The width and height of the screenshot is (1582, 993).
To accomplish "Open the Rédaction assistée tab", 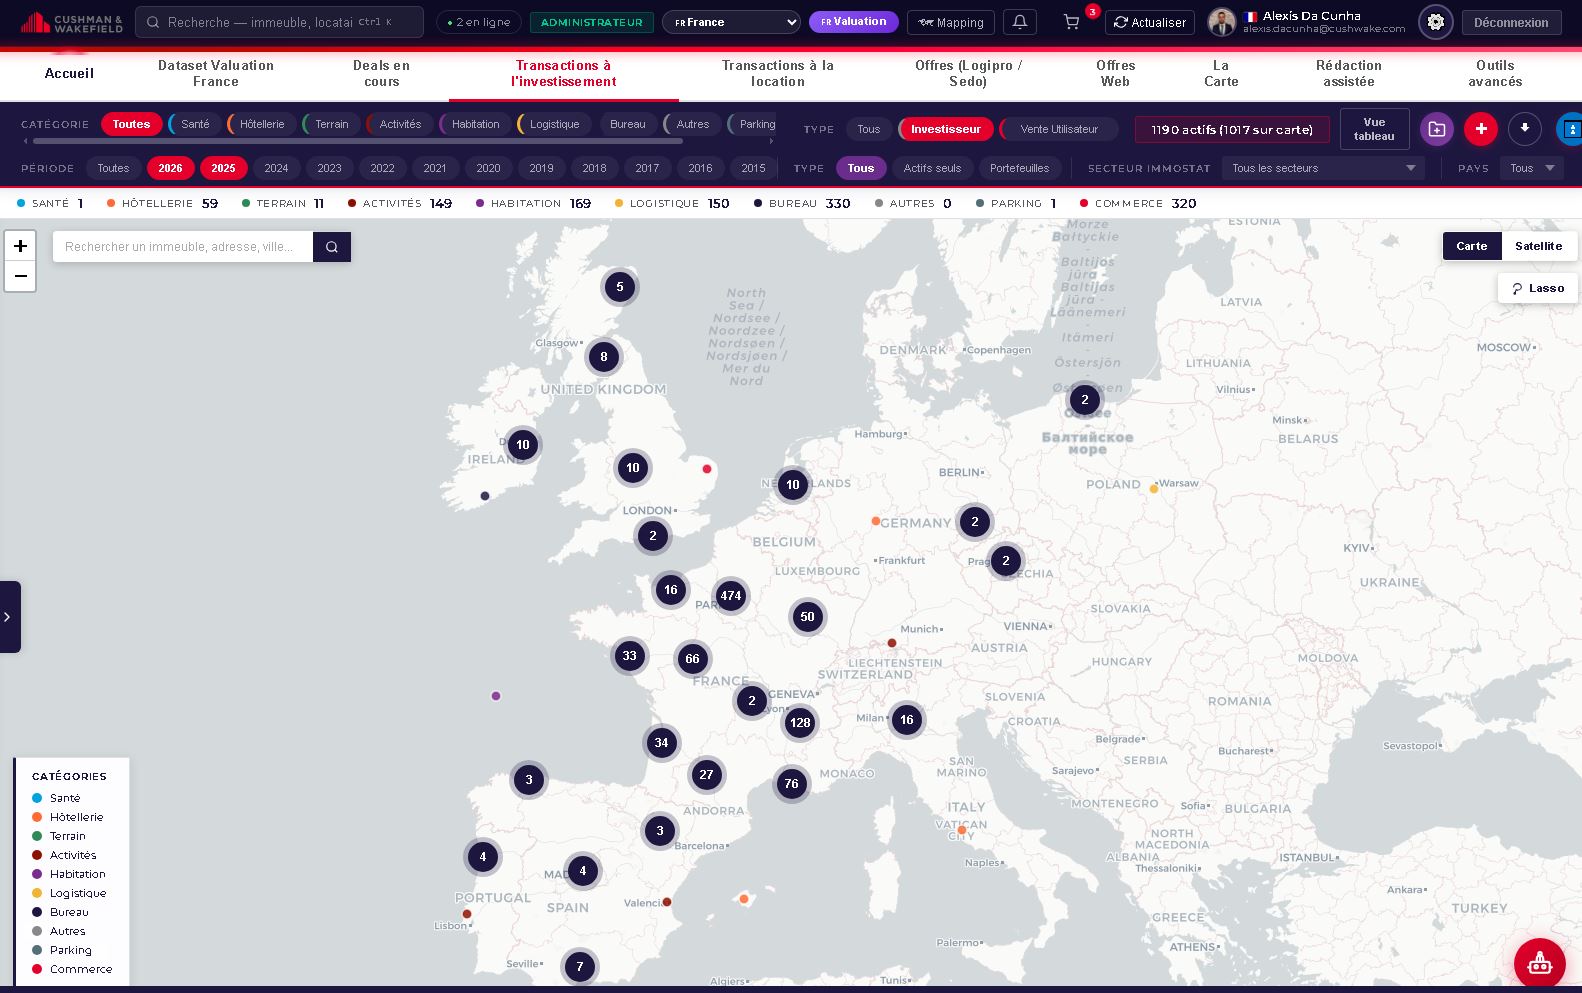I will 1349,73.
